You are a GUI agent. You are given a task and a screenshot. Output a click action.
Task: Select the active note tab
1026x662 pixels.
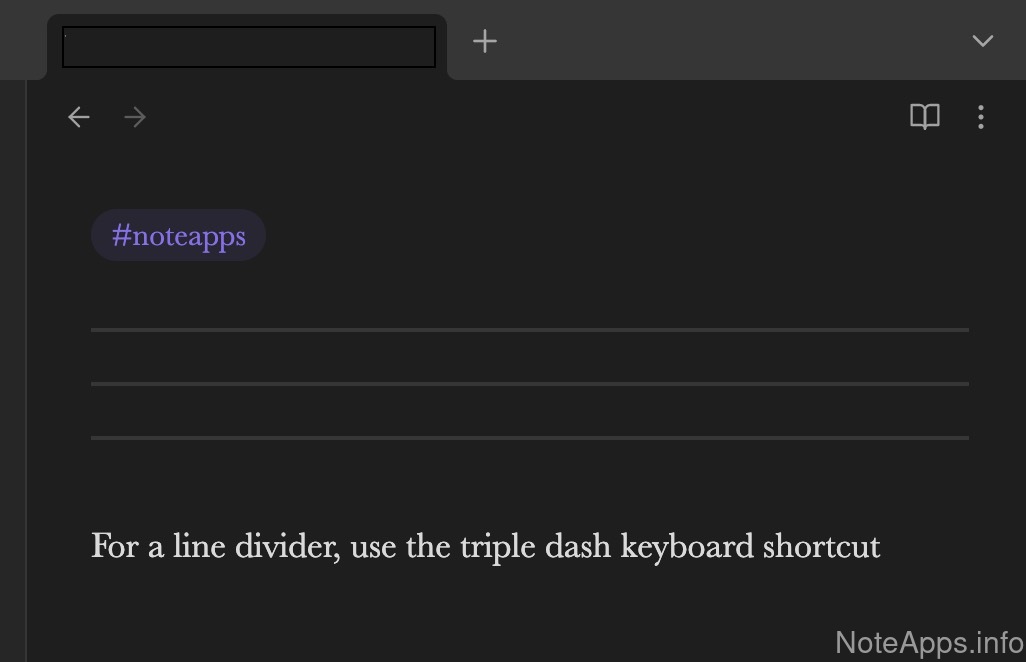(x=248, y=47)
